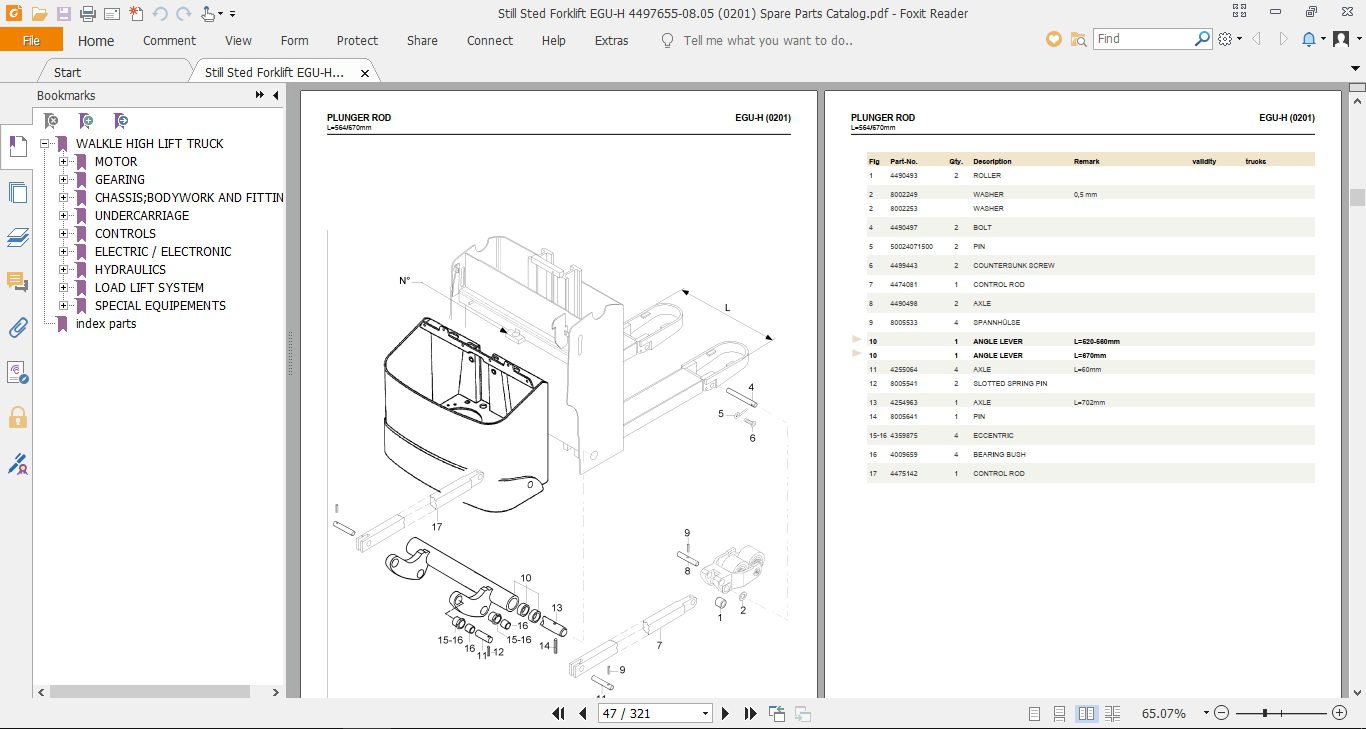
Task: Go to previous search result arrow
Action: [1256, 39]
